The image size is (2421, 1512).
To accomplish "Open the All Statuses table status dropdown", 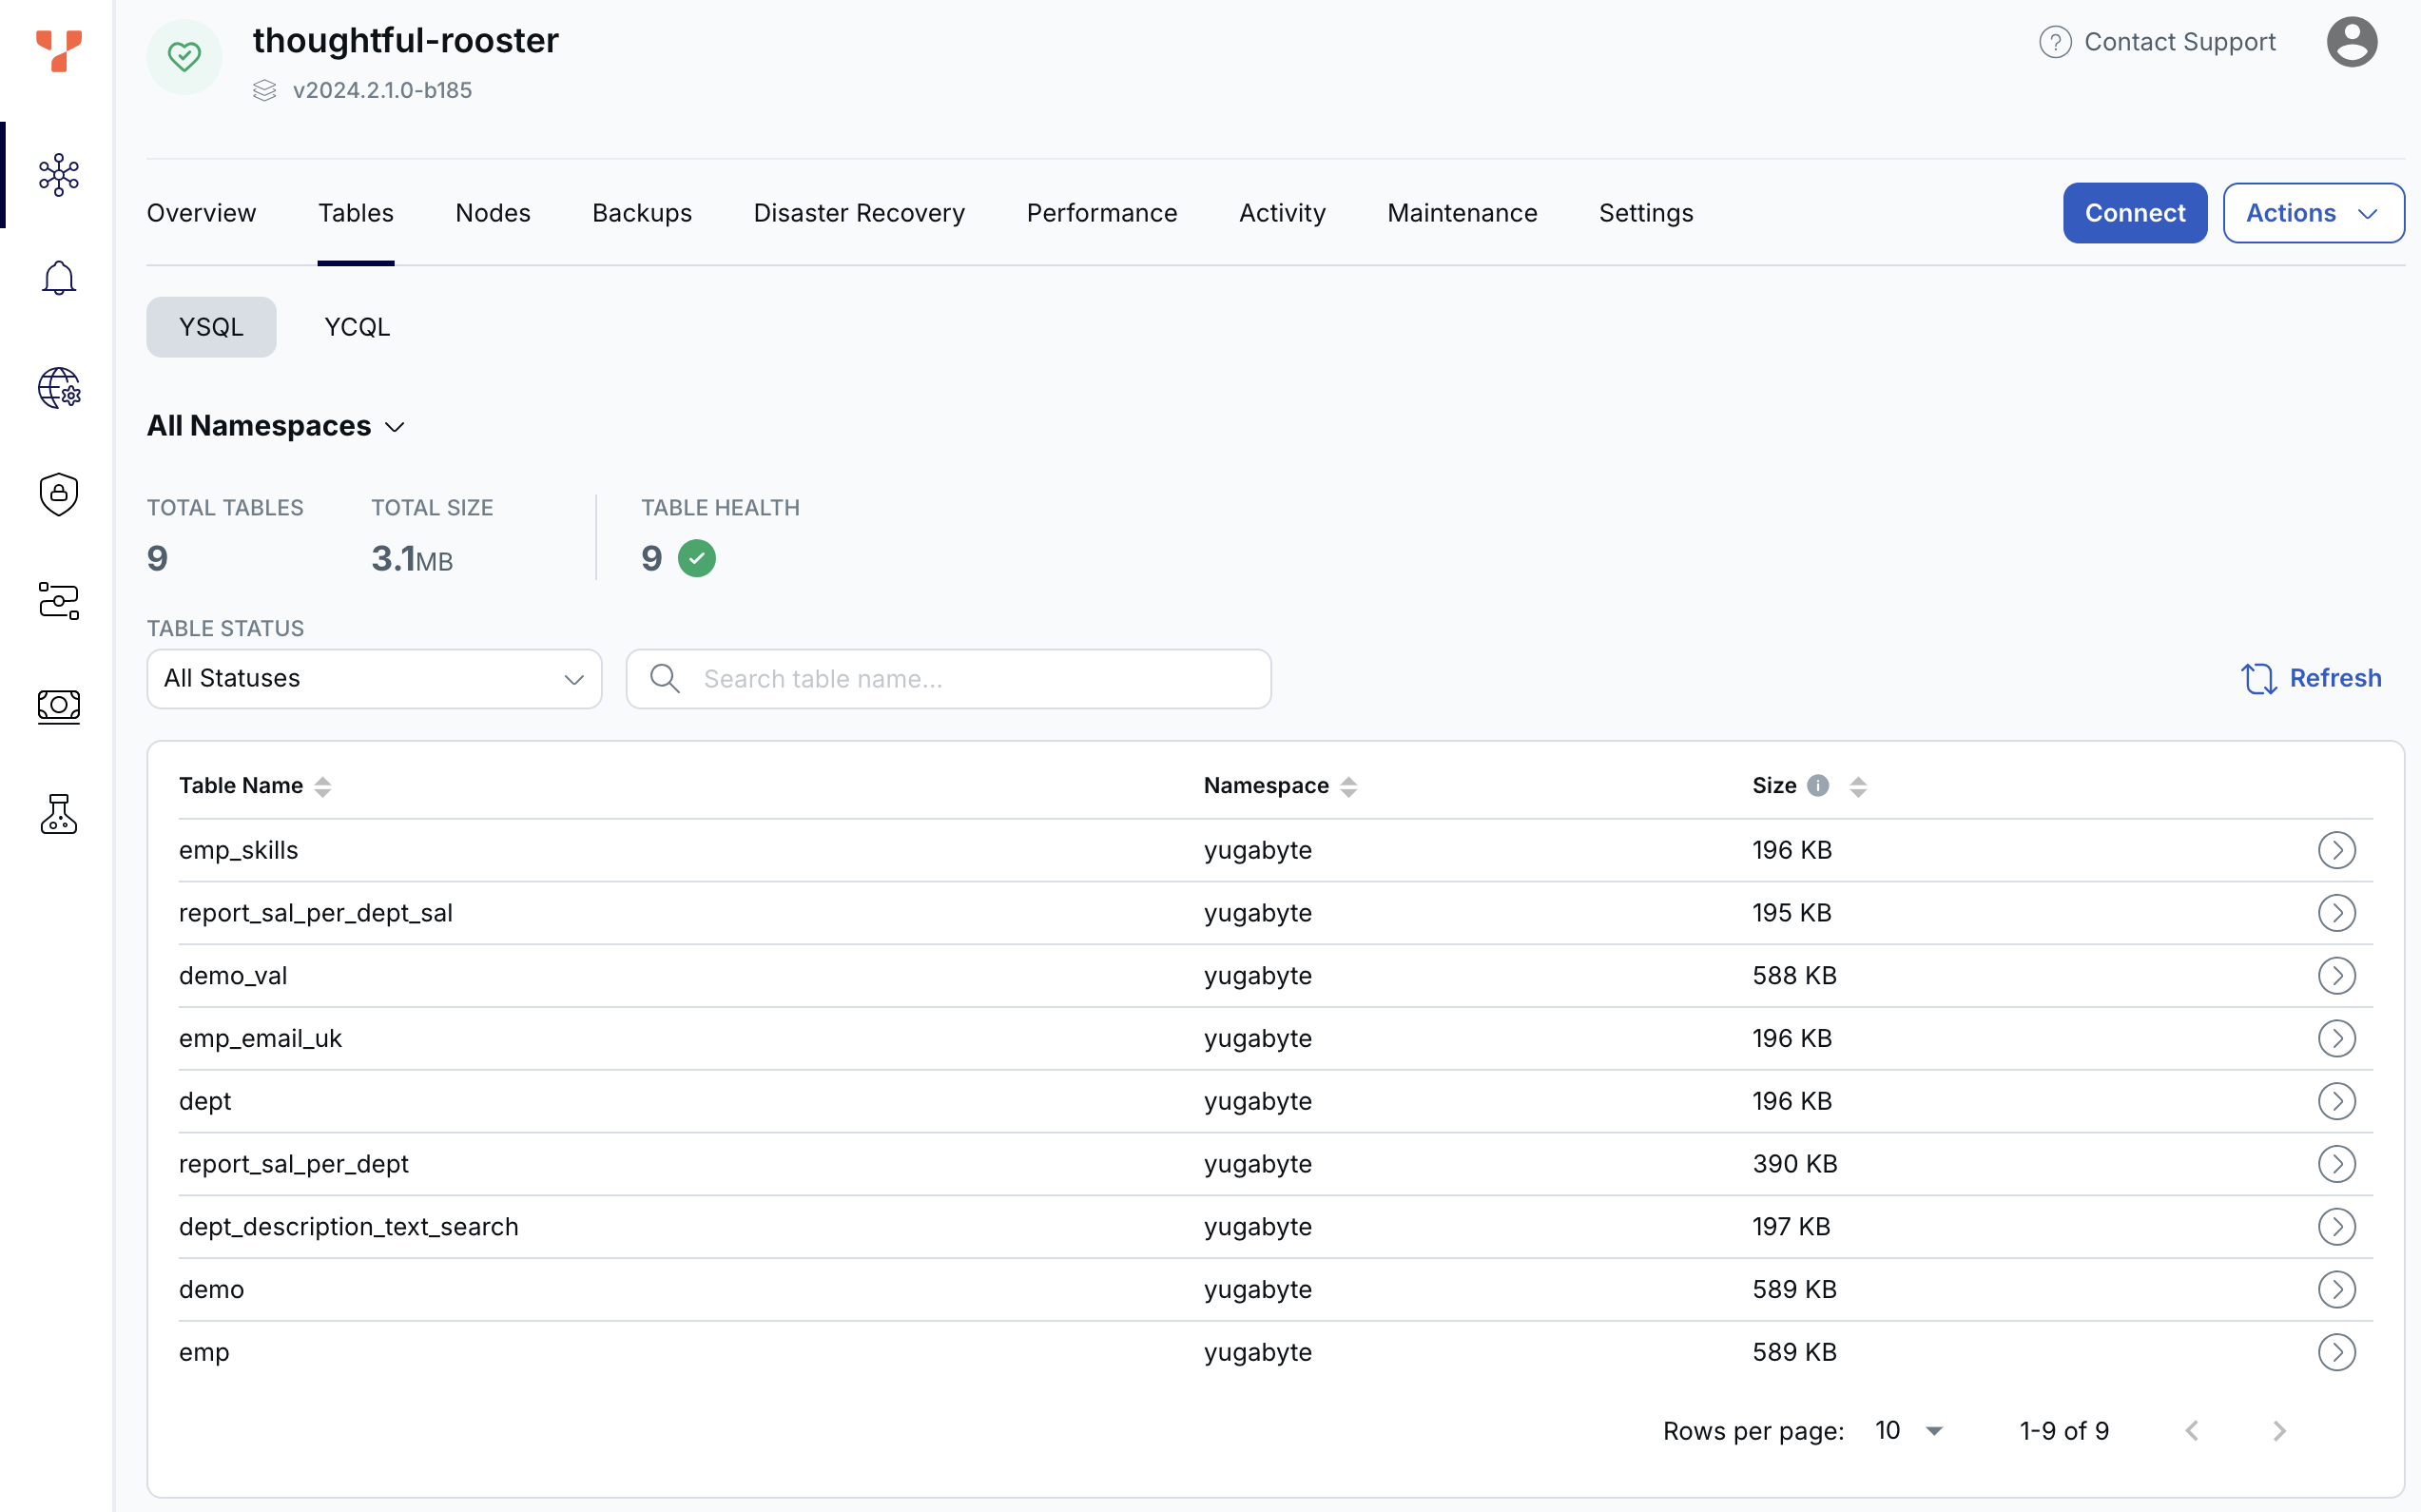I will coord(373,678).
